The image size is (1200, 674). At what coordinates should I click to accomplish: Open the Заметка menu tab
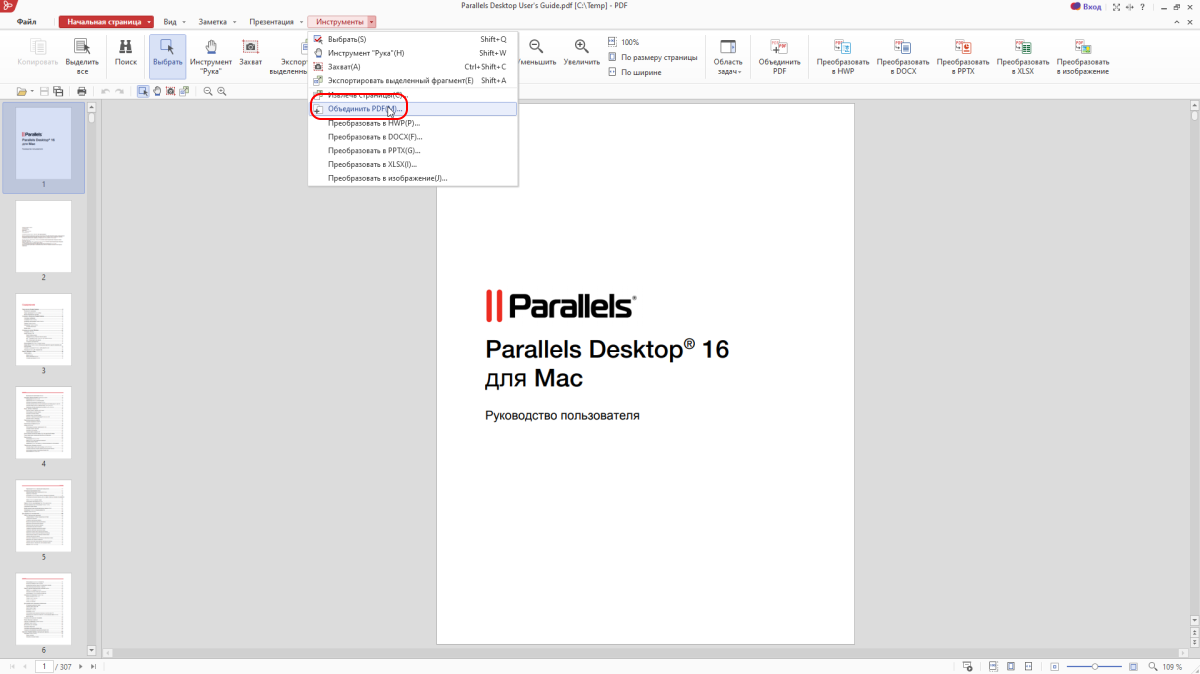[213, 21]
